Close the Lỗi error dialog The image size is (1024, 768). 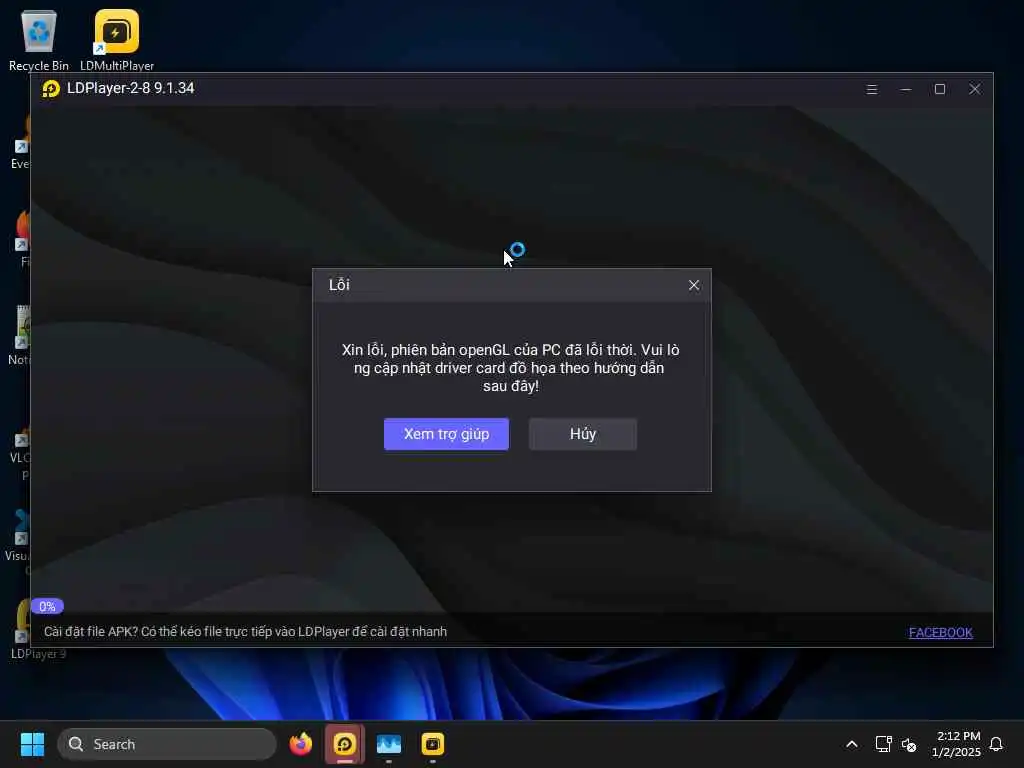point(694,285)
